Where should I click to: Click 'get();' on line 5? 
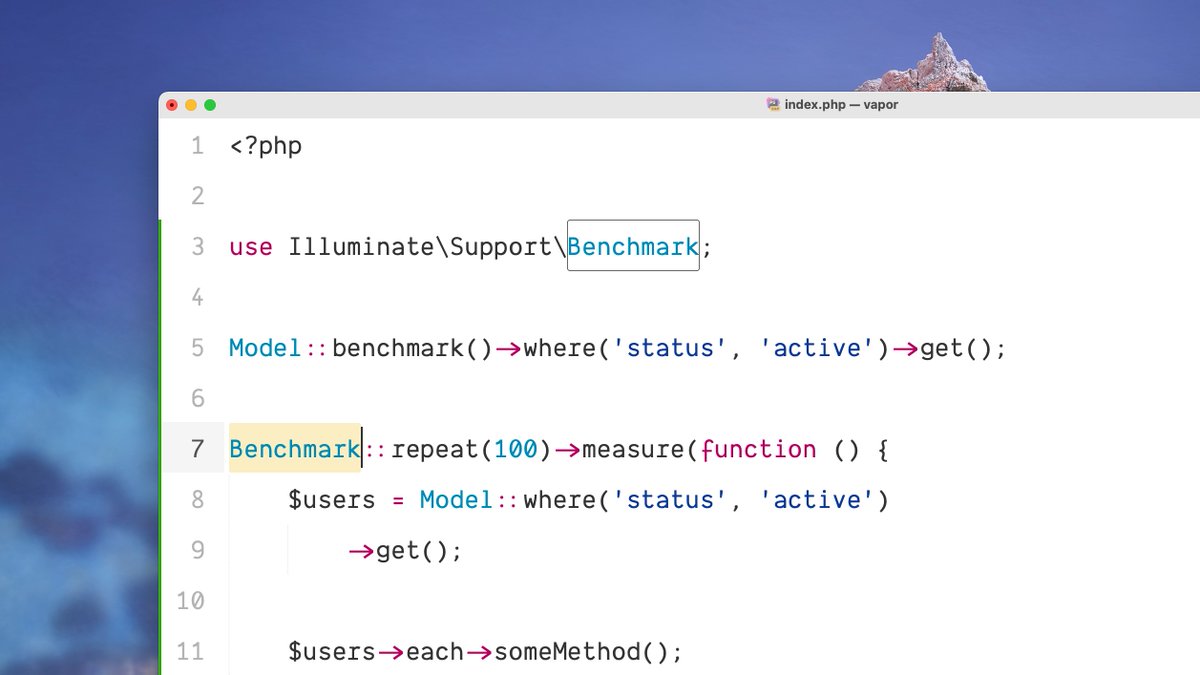tap(963, 348)
